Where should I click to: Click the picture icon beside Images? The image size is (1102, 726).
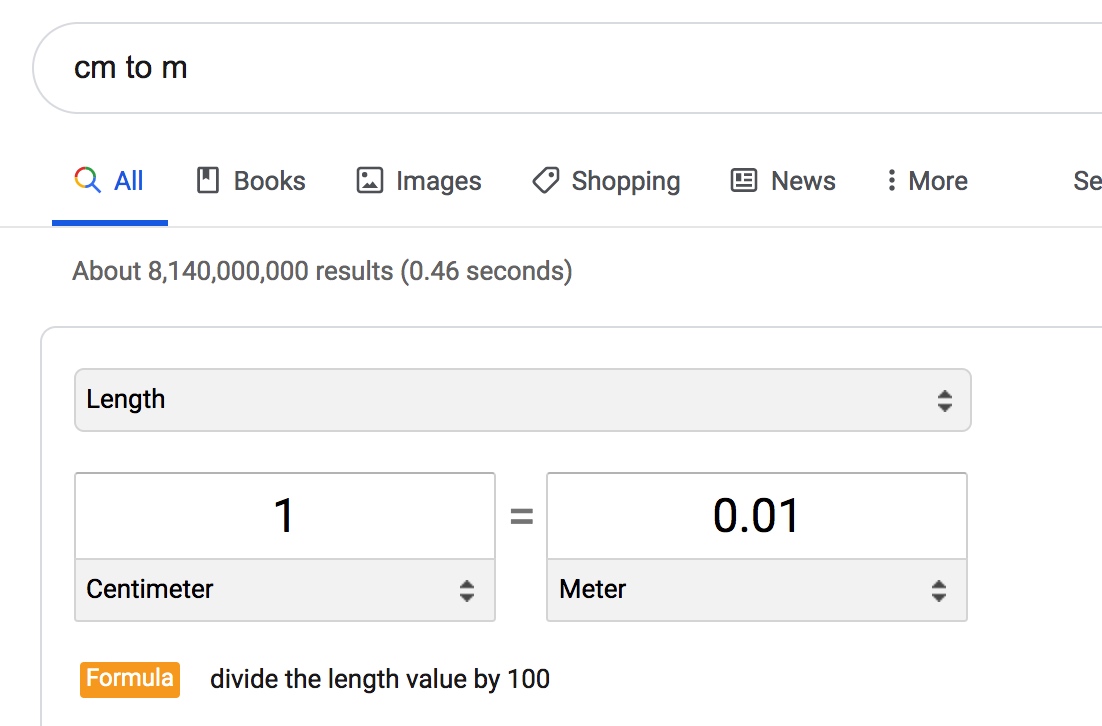click(370, 180)
